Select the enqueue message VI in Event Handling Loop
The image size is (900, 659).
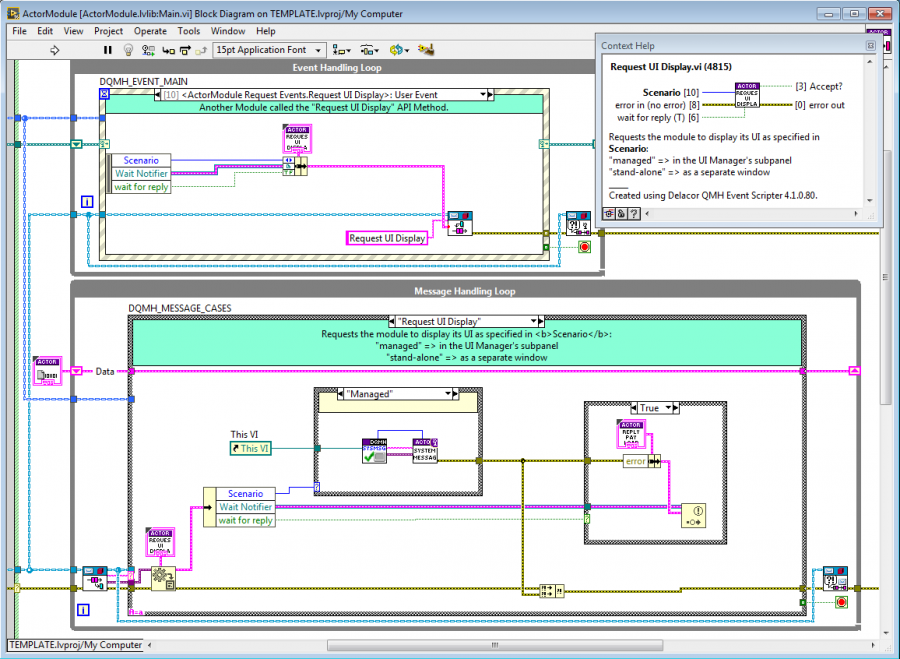460,224
